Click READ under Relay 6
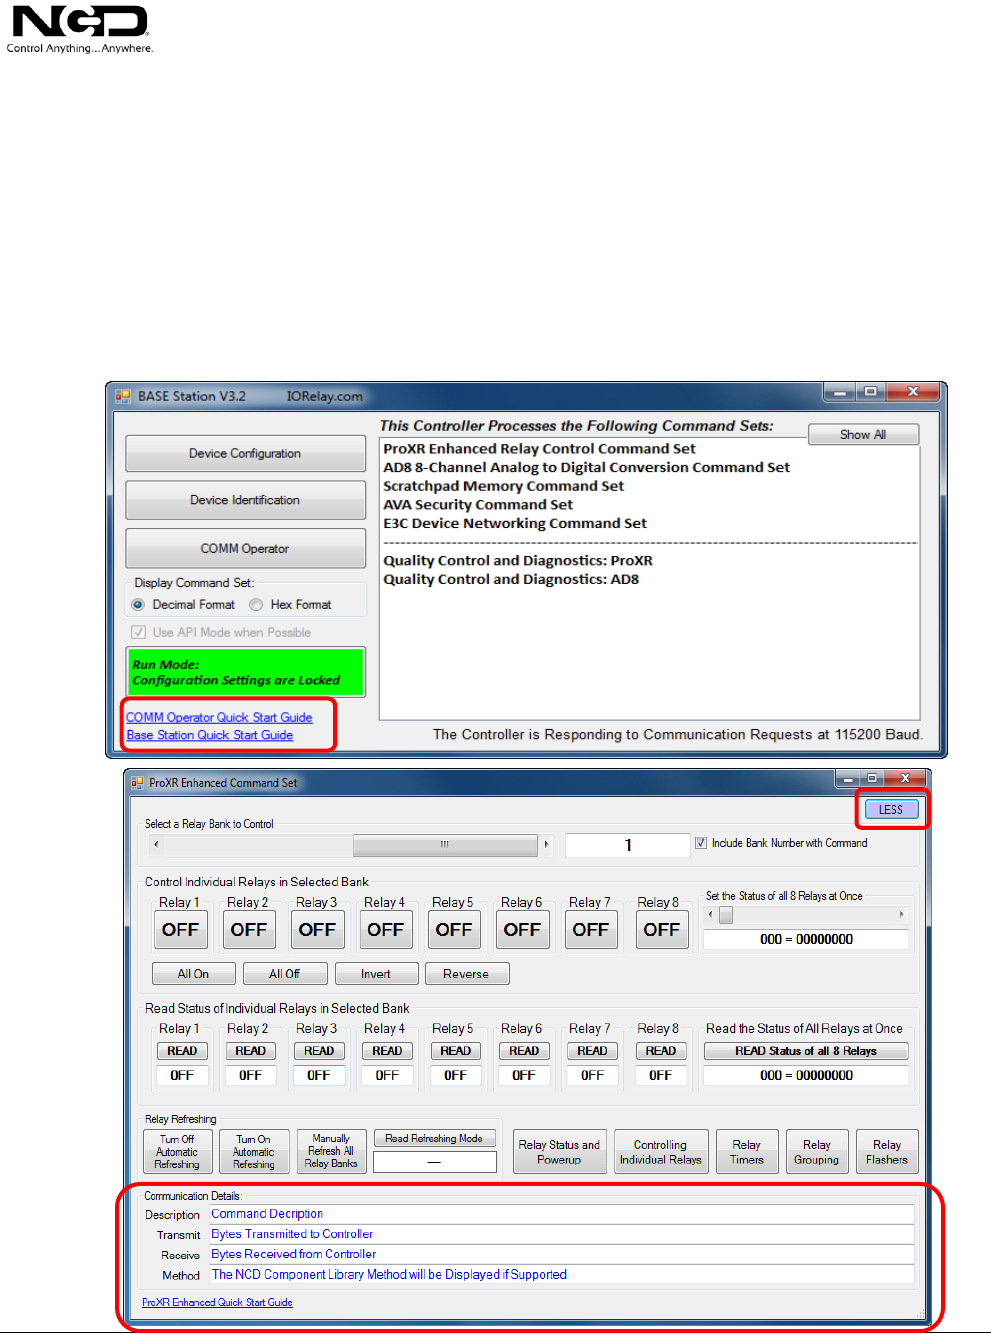The height and width of the screenshot is (1334, 991). click(524, 1051)
